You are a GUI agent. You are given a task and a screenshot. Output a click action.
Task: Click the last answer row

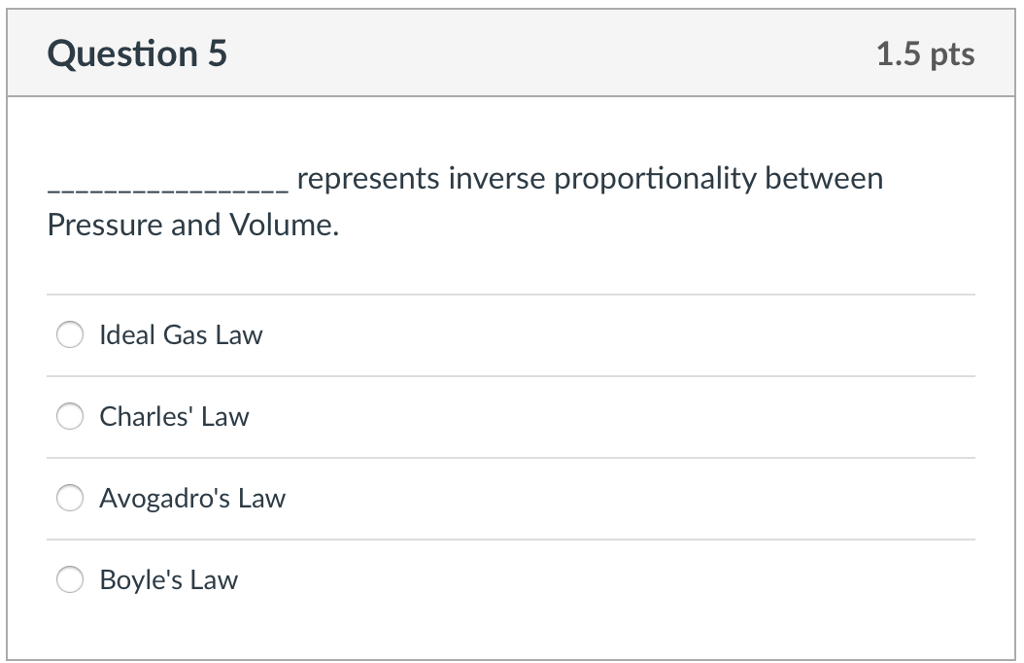(512, 579)
